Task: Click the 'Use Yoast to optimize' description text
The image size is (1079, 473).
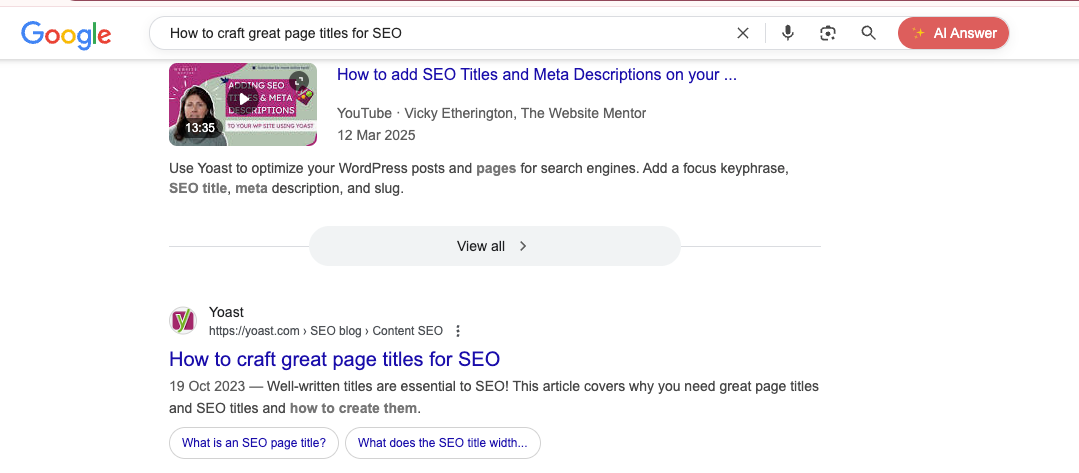Action: pos(478,178)
